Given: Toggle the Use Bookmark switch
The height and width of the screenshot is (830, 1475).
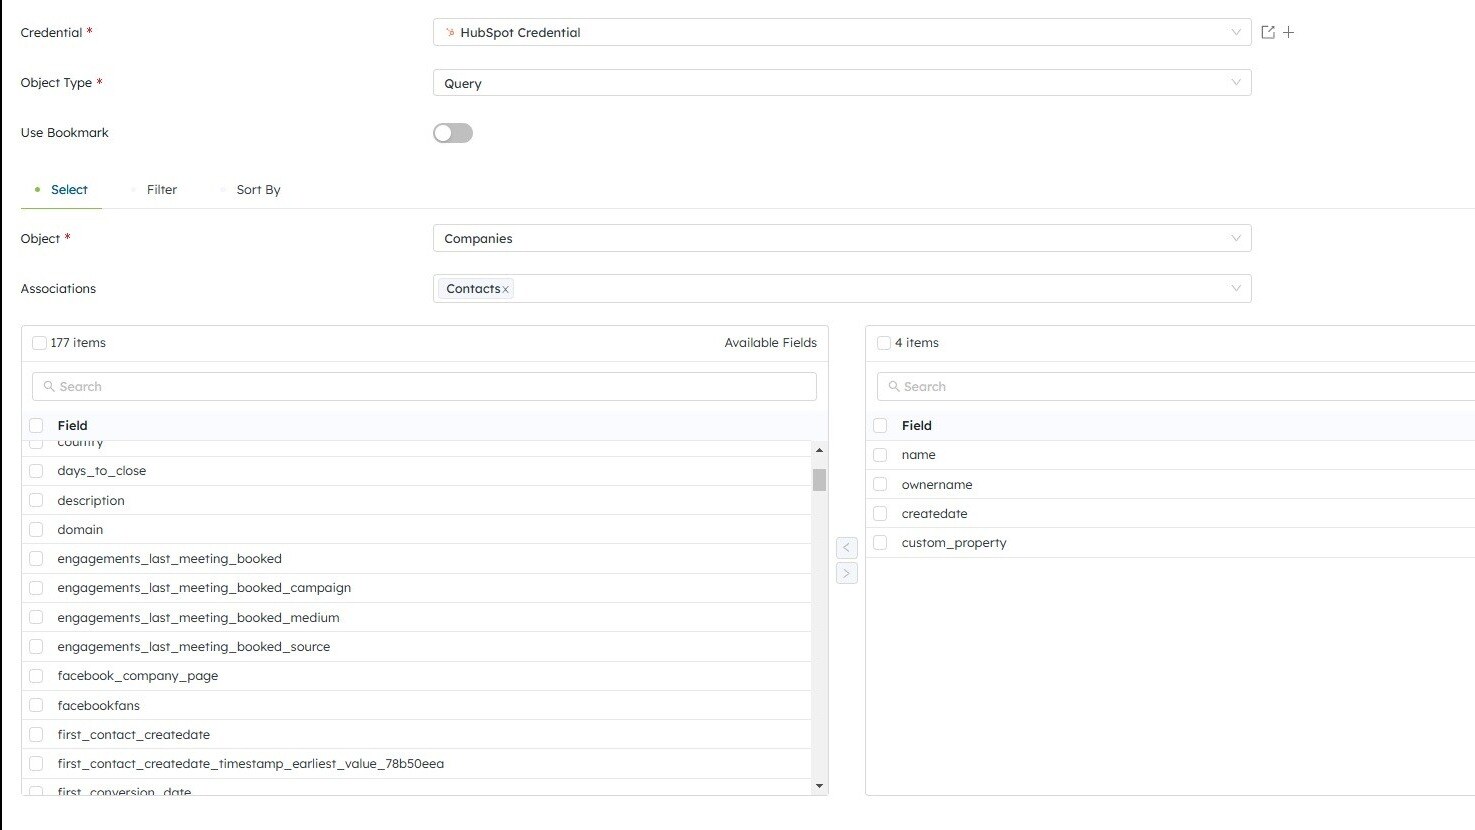Looking at the screenshot, I should 452,133.
